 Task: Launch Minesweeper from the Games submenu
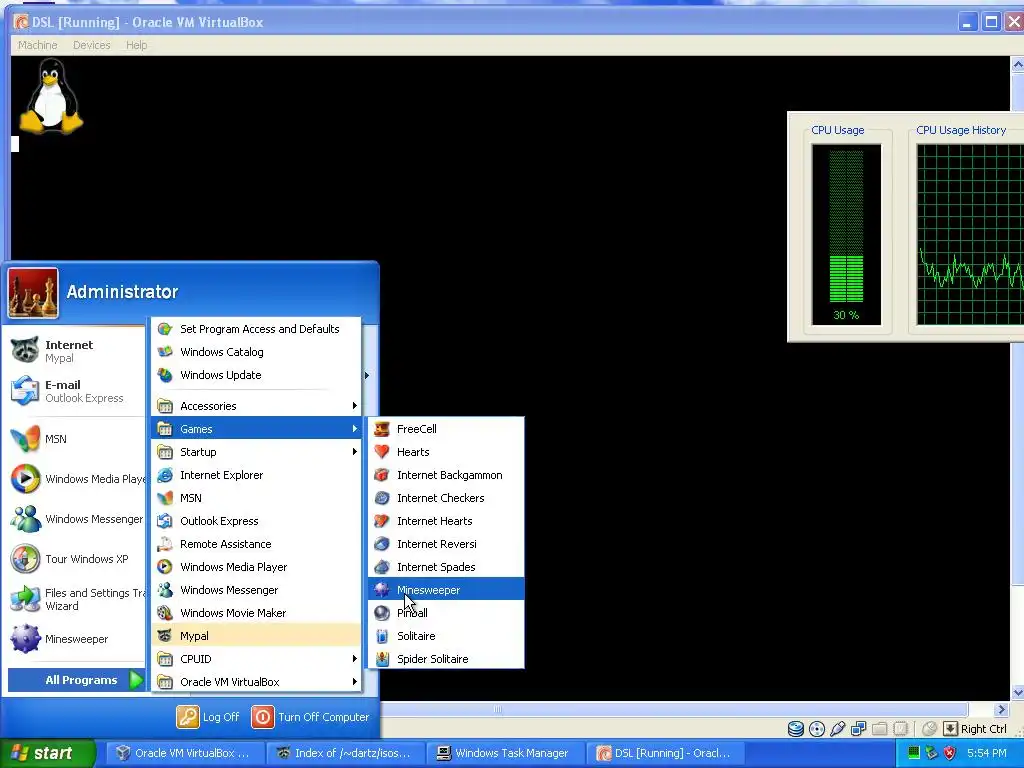pos(446,590)
